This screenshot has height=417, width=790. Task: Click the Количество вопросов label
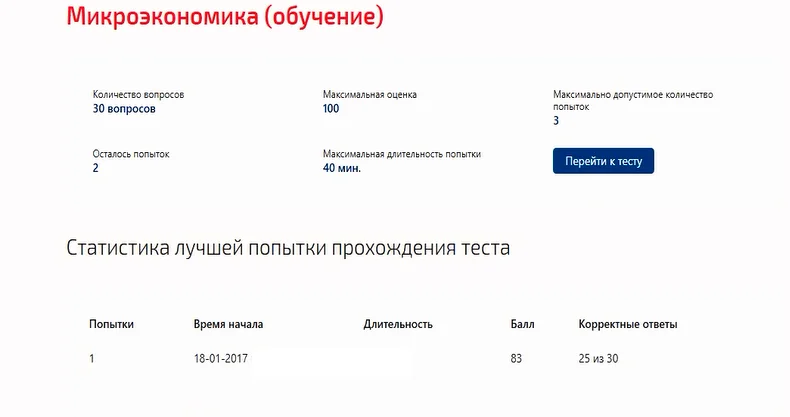[138, 95]
